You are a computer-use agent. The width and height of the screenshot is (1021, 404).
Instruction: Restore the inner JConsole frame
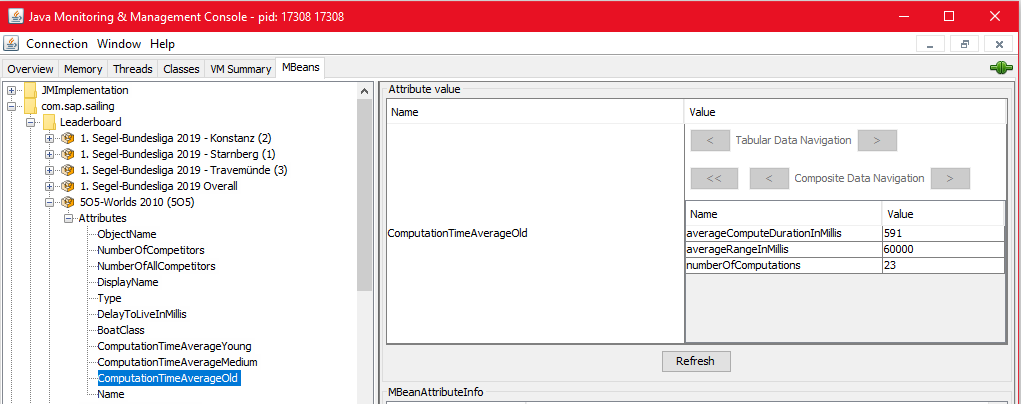964,44
